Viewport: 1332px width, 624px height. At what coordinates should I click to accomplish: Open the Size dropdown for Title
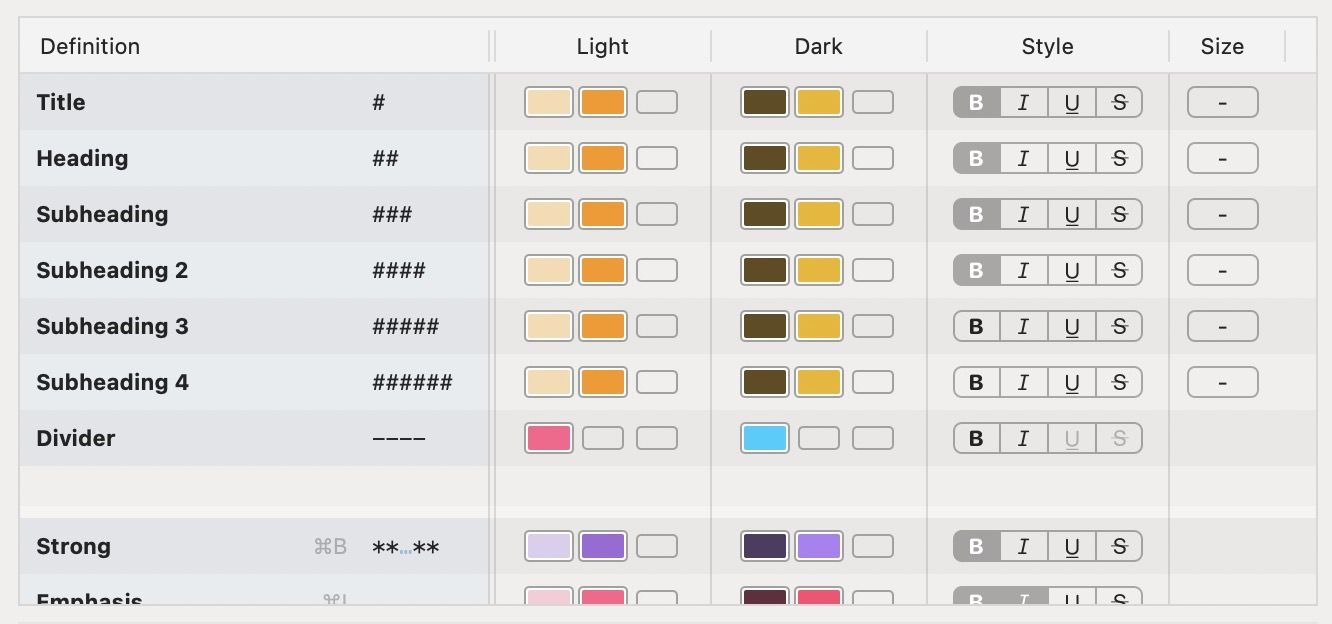[x=1222, y=102]
